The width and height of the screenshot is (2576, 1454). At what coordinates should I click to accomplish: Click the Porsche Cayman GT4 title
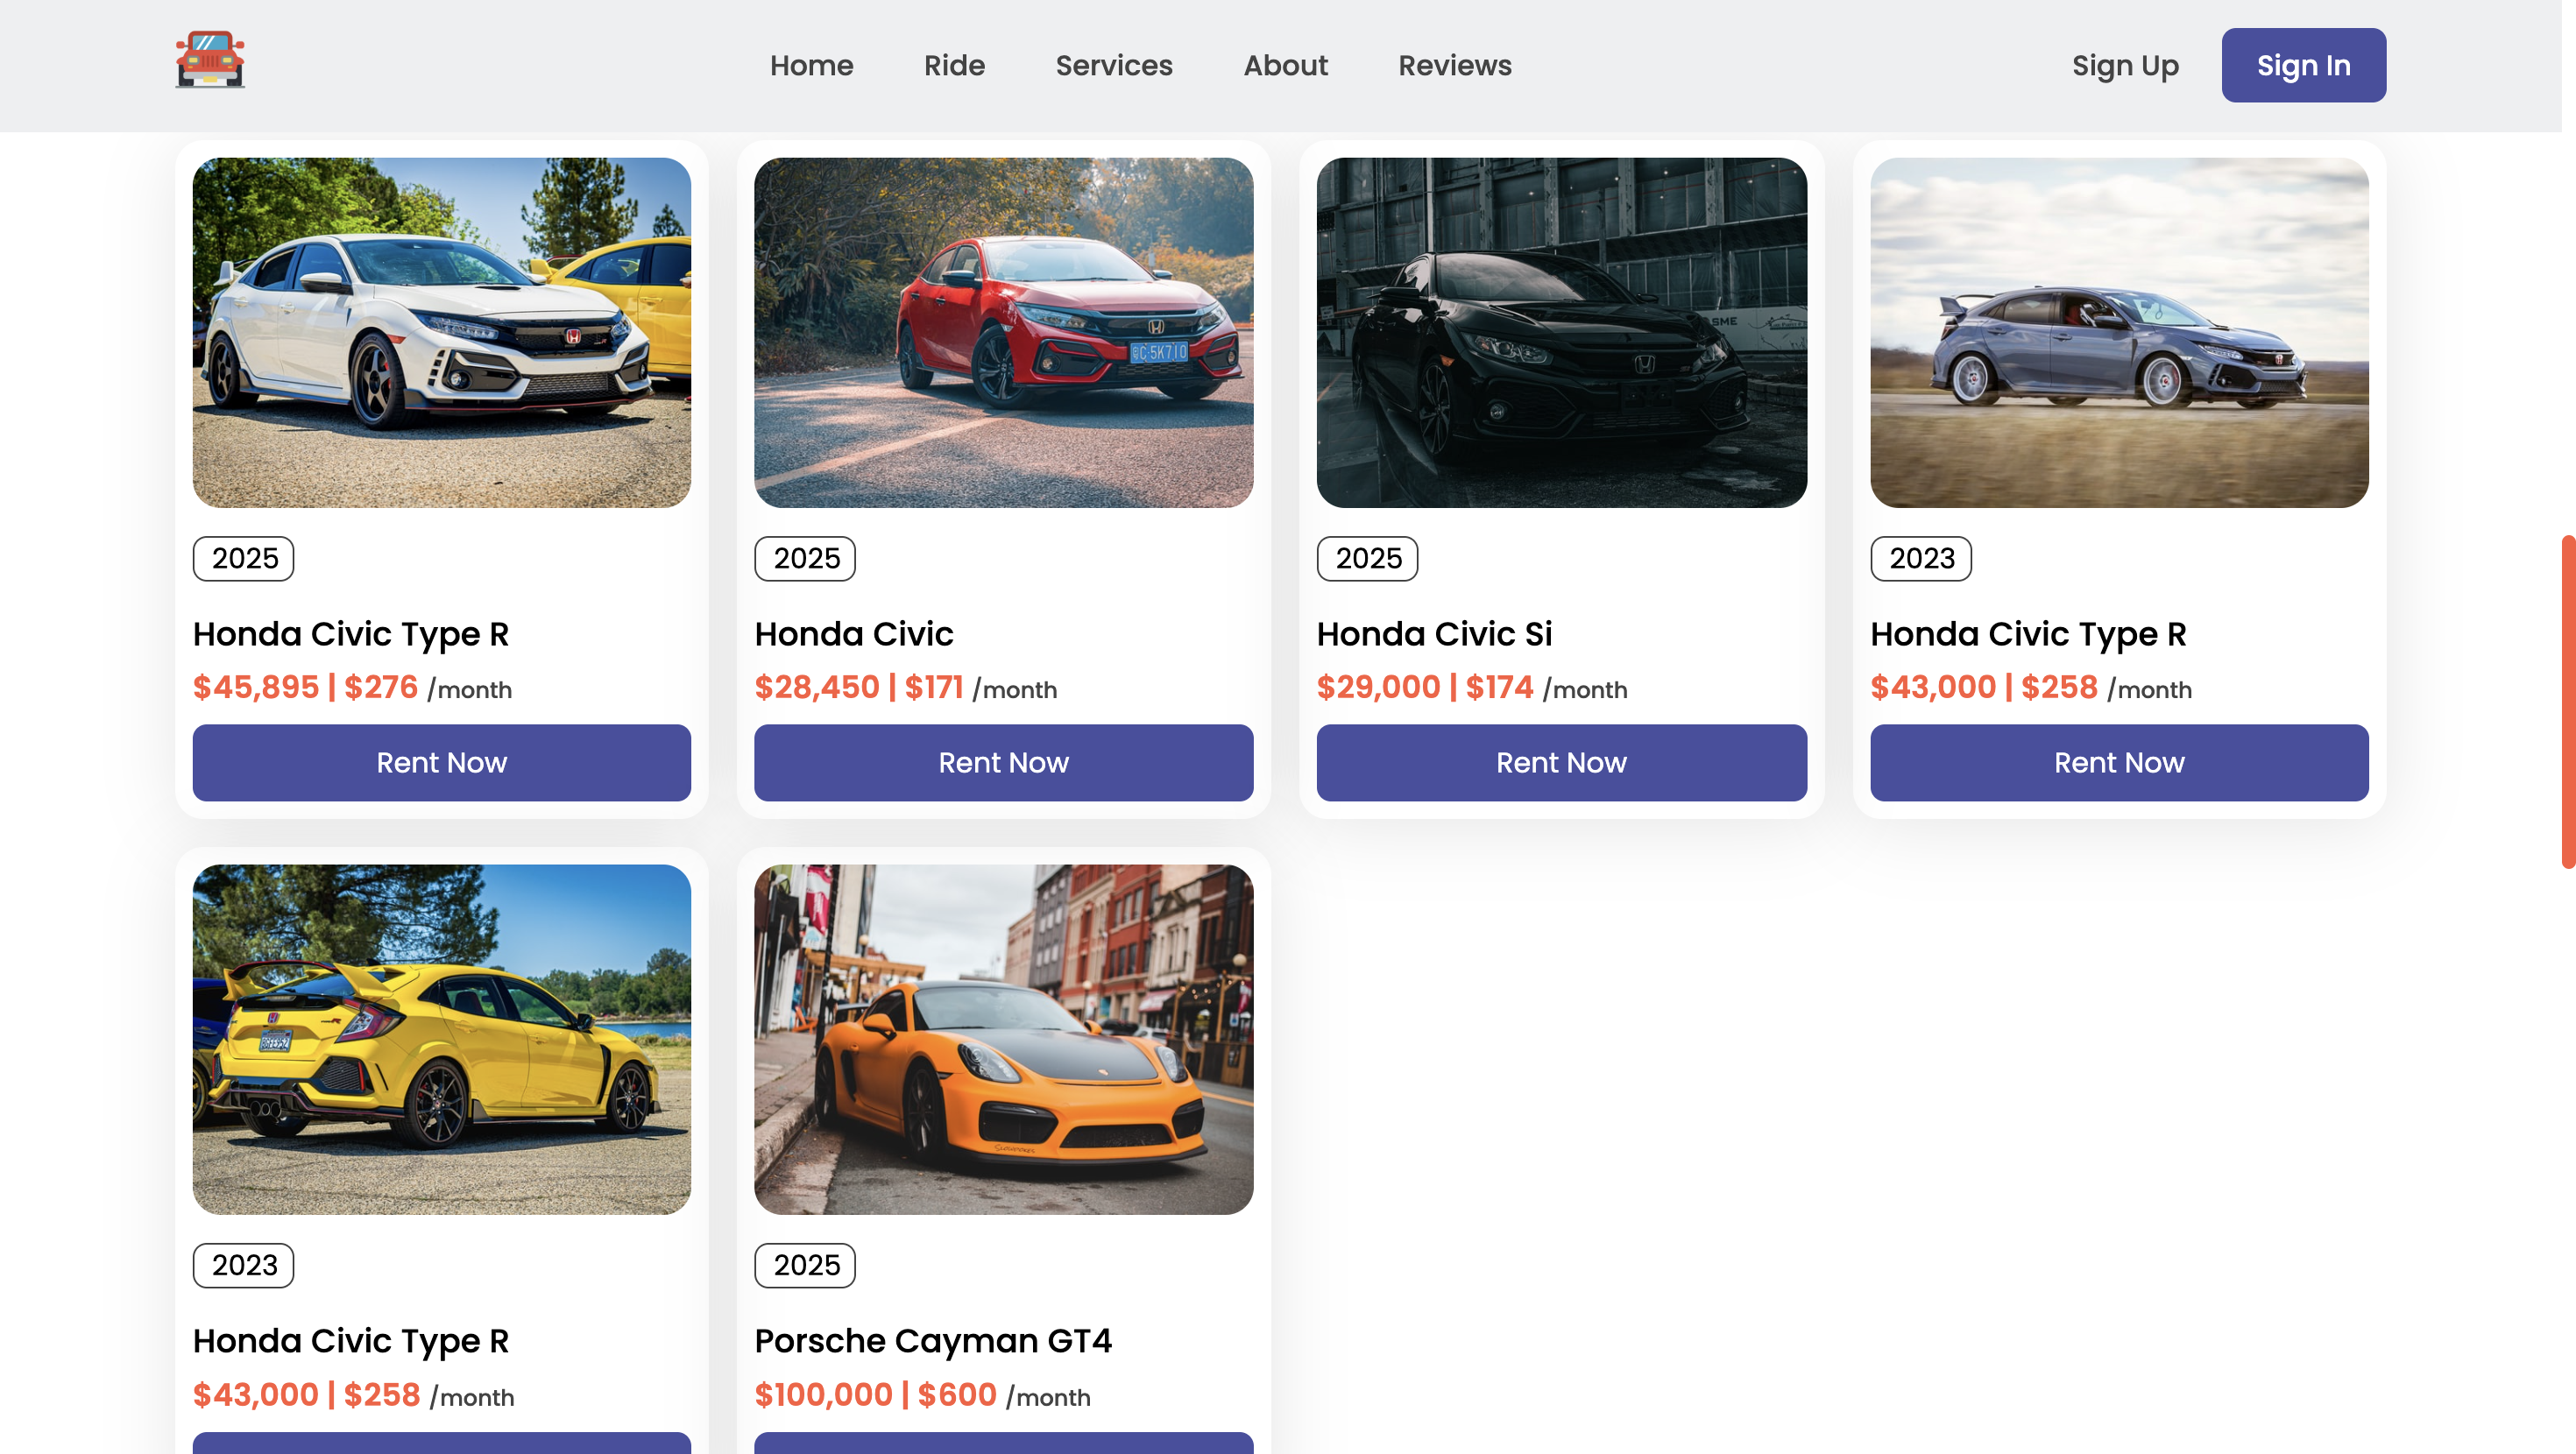932,1340
